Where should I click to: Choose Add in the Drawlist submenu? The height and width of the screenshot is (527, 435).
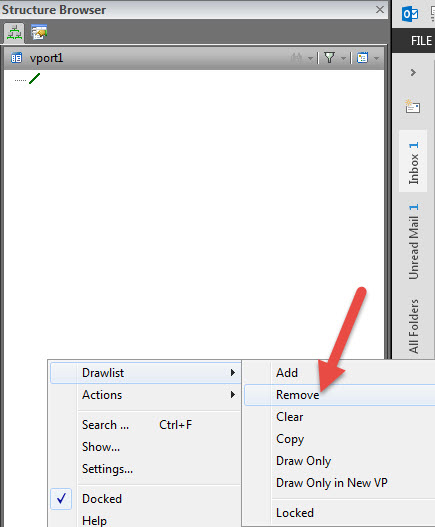pos(340,373)
